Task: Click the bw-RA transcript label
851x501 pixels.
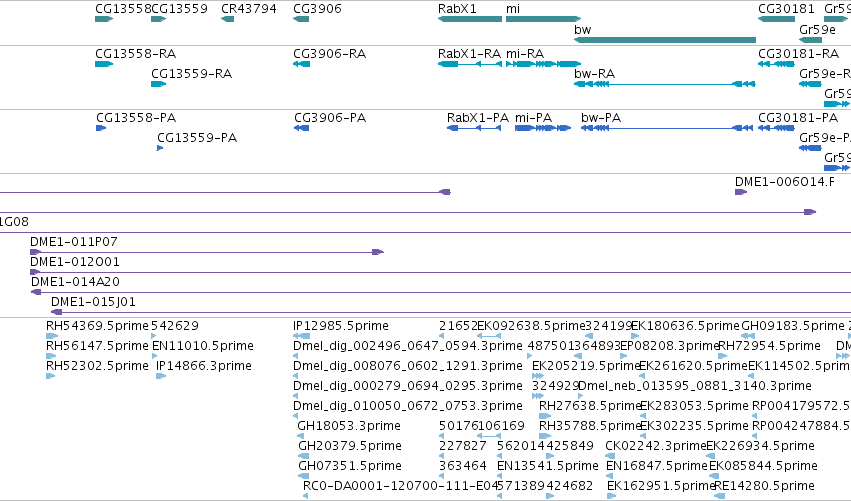Action: [x=594, y=74]
